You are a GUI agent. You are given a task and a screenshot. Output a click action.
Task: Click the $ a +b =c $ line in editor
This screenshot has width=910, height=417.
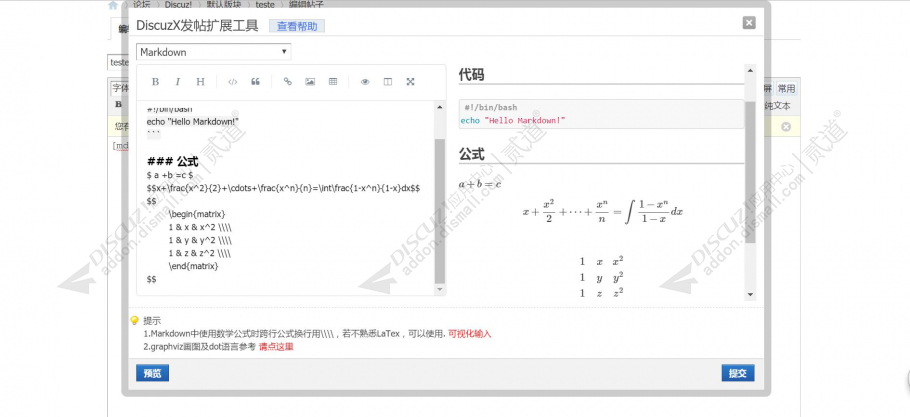click(170, 175)
